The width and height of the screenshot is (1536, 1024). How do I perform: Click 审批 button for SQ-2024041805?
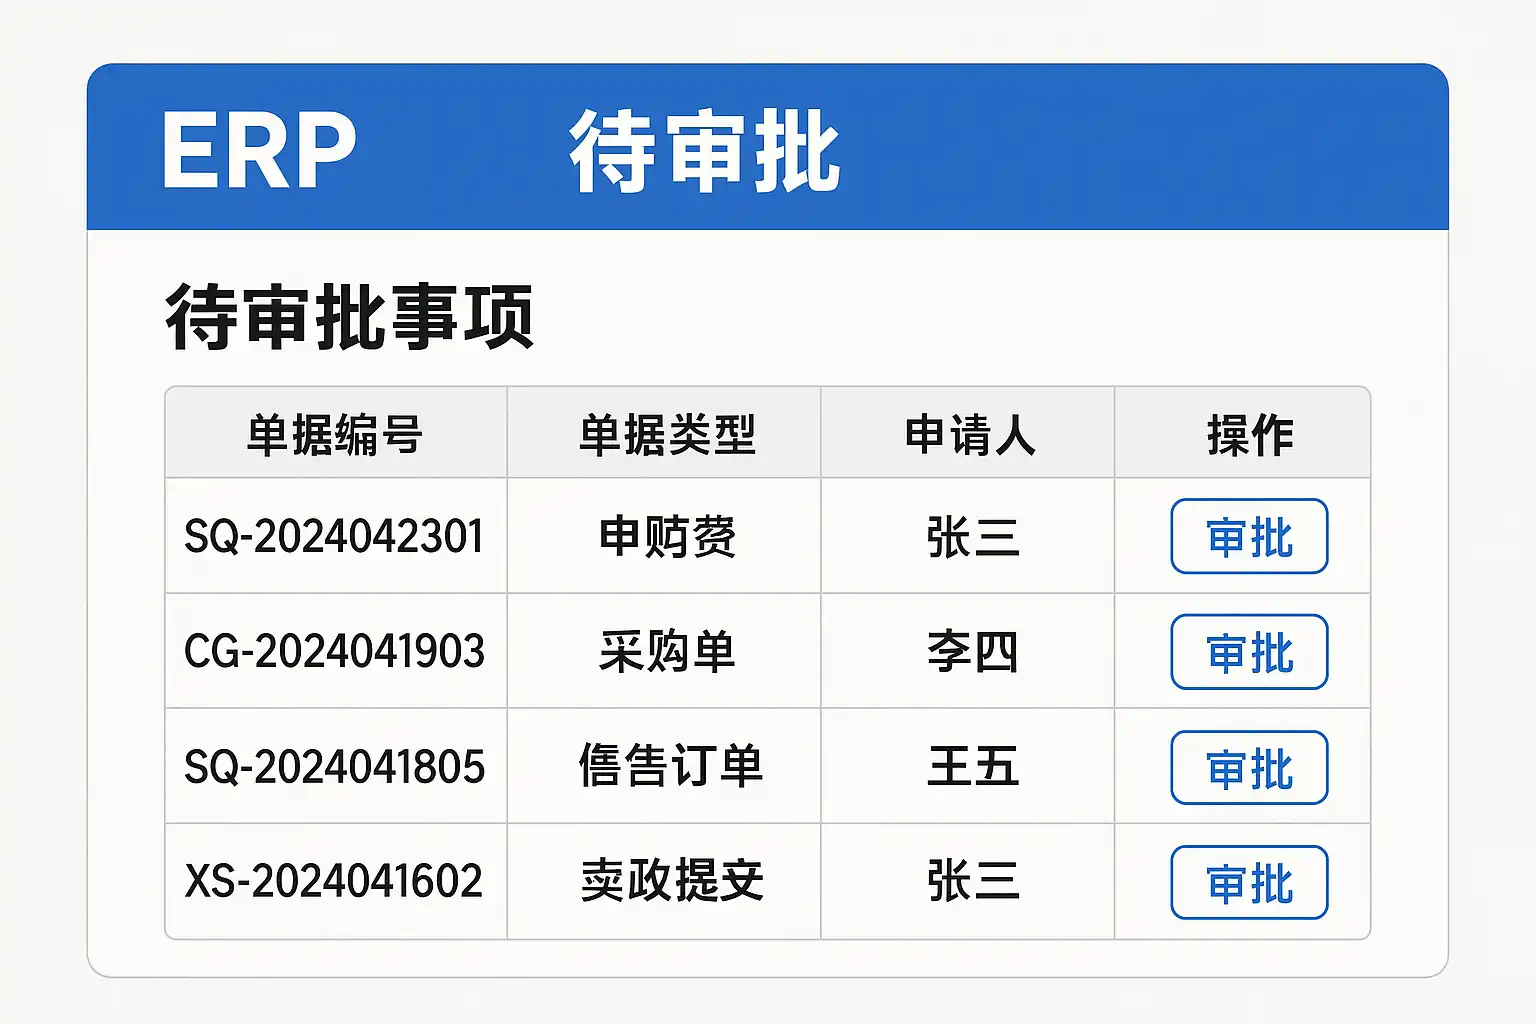tap(1249, 768)
